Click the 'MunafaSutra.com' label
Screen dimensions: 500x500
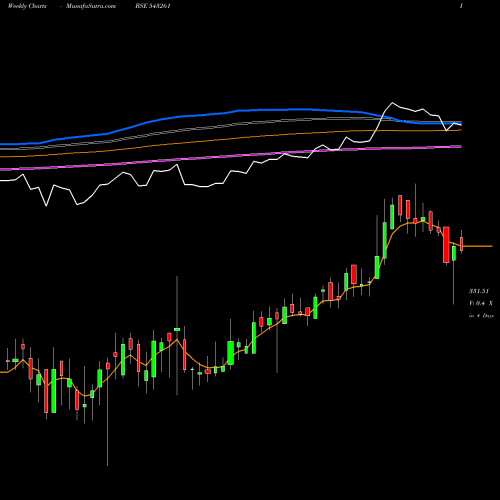point(91,6)
